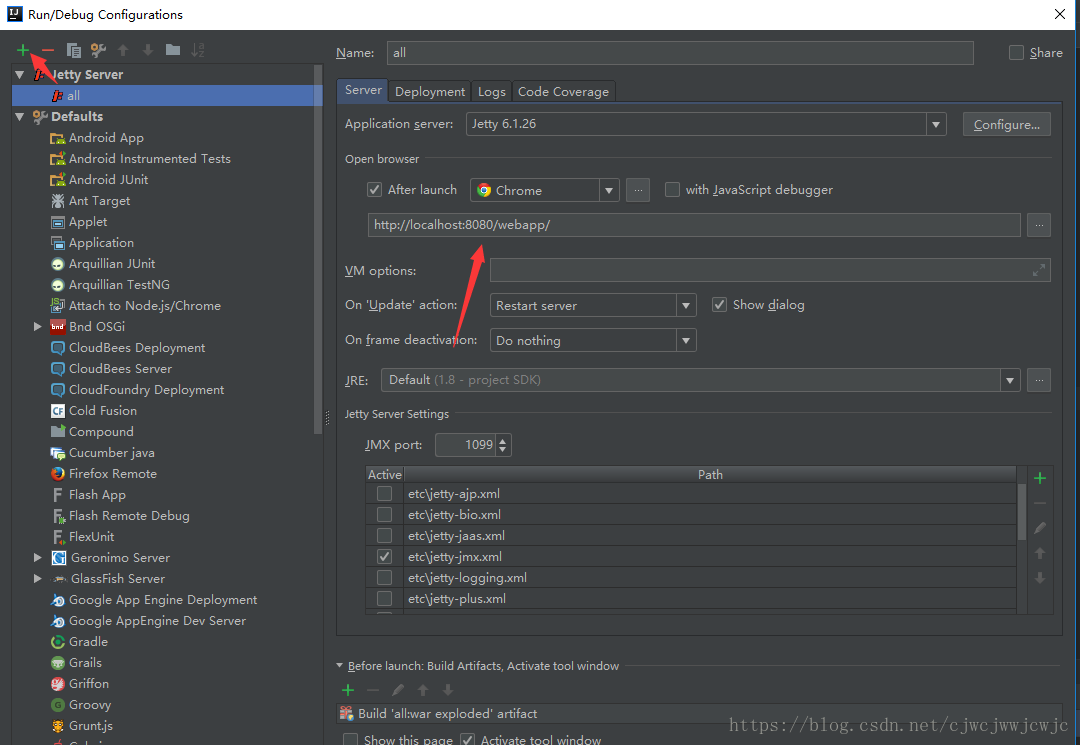Click the Jetty path table scrollbar

(1021, 512)
